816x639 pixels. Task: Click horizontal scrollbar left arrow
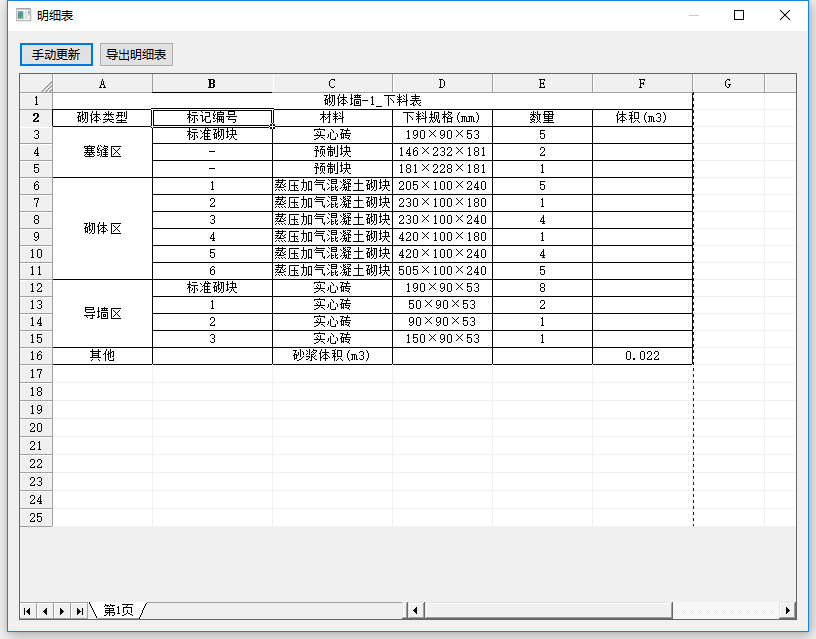coord(415,610)
